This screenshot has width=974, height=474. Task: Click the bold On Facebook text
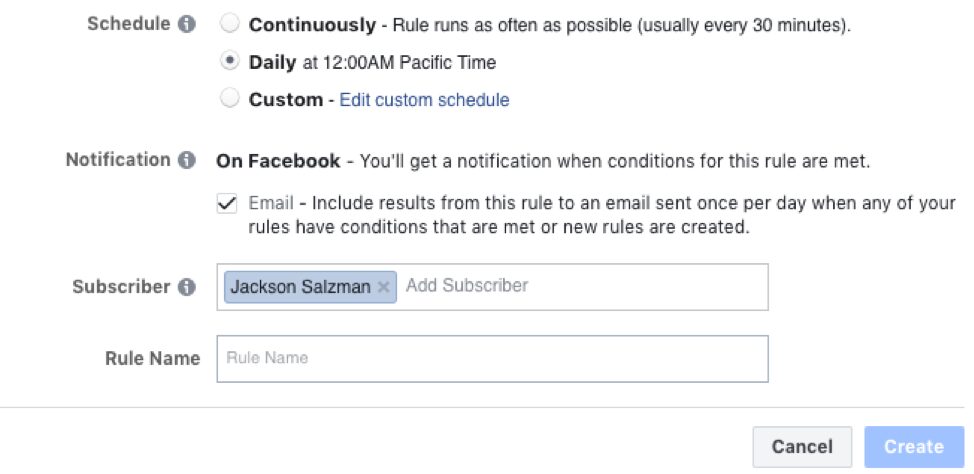point(279,160)
